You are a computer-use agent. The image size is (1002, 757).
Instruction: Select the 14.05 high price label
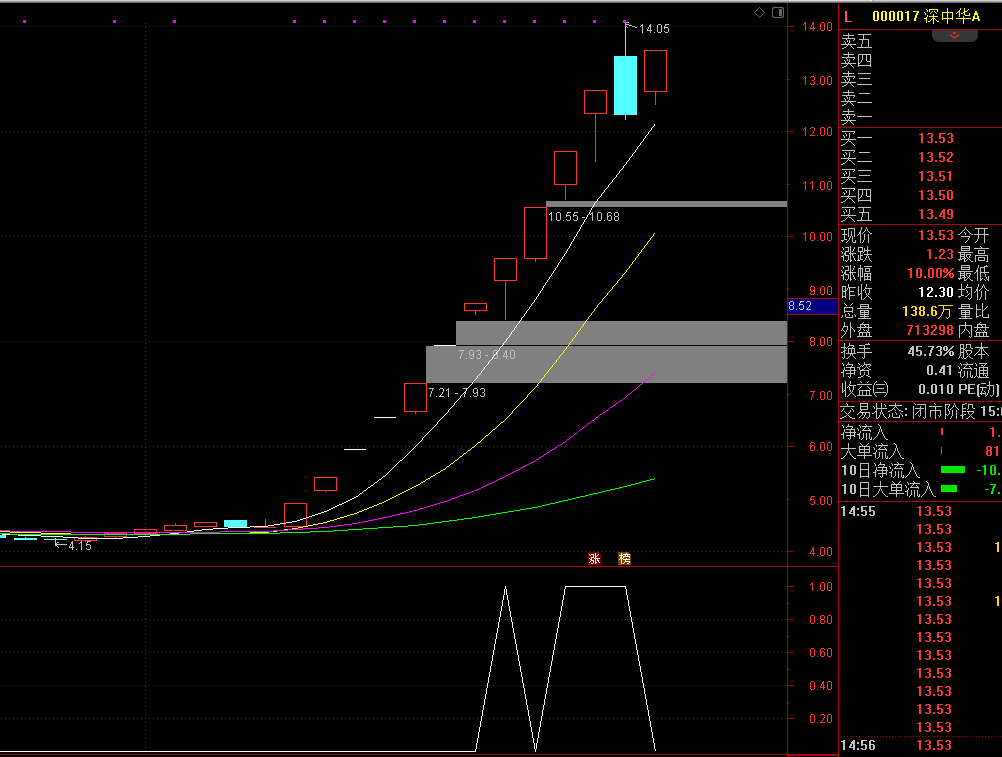click(x=654, y=29)
